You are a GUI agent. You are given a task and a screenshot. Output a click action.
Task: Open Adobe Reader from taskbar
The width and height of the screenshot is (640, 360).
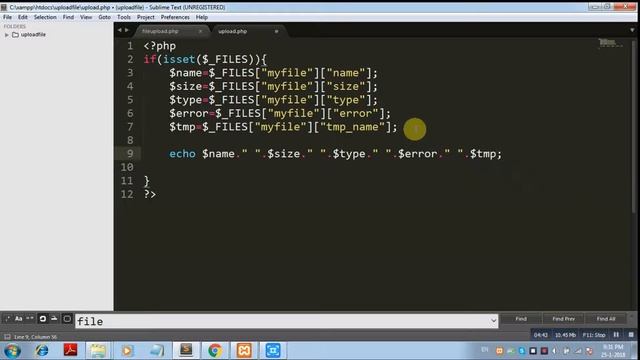(x=70, y=351)
